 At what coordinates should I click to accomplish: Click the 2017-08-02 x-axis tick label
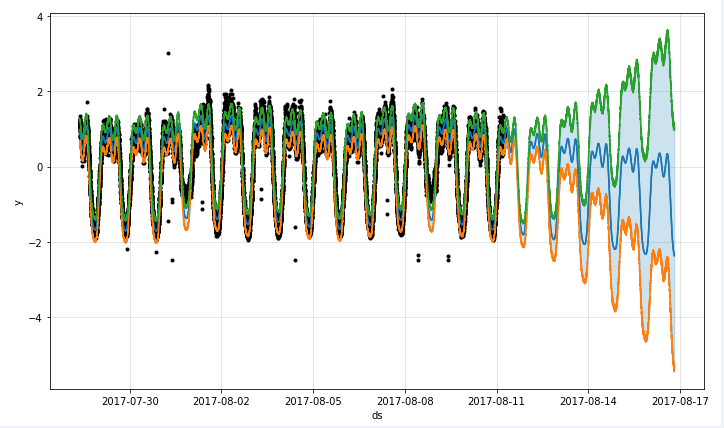pyautogui.click(x=221, y=401)
